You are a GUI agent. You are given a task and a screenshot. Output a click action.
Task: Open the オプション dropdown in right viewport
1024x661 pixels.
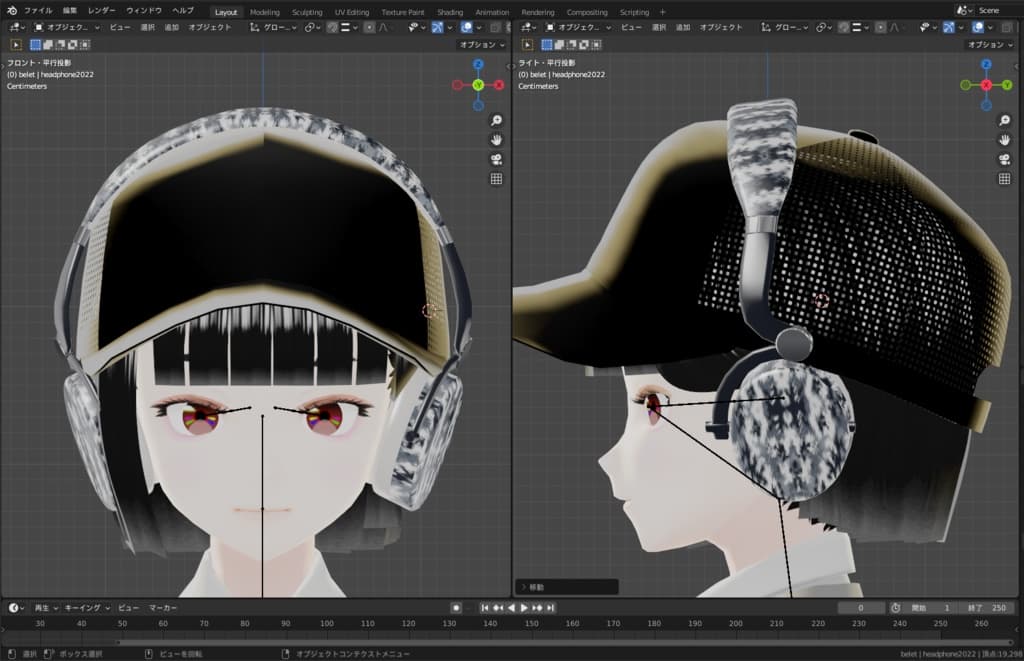click(x=990, y=45)
